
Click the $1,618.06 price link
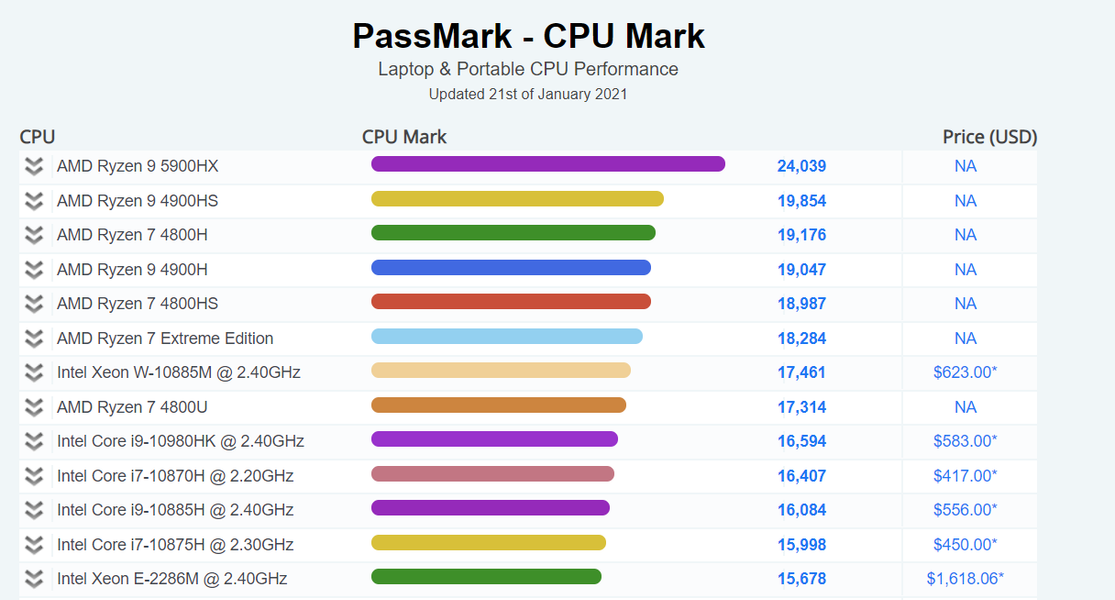tap(964, 579)
